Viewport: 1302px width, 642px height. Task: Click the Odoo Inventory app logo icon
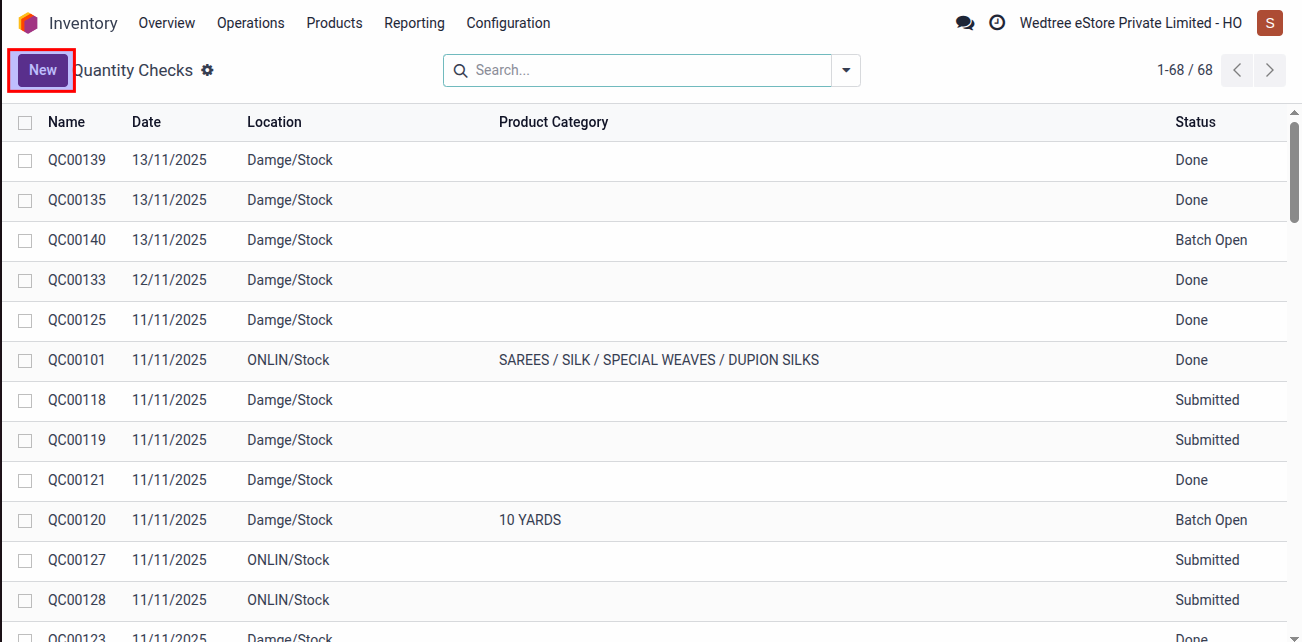(x=28, y=23)
